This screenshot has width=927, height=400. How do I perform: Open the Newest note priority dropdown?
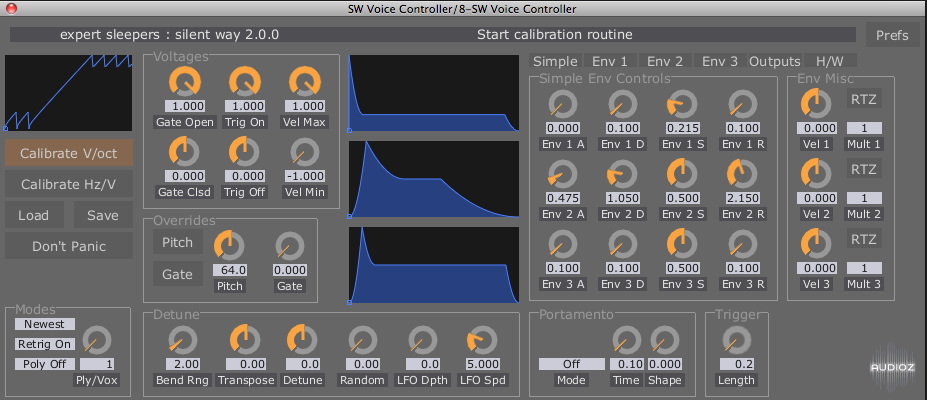44,324
